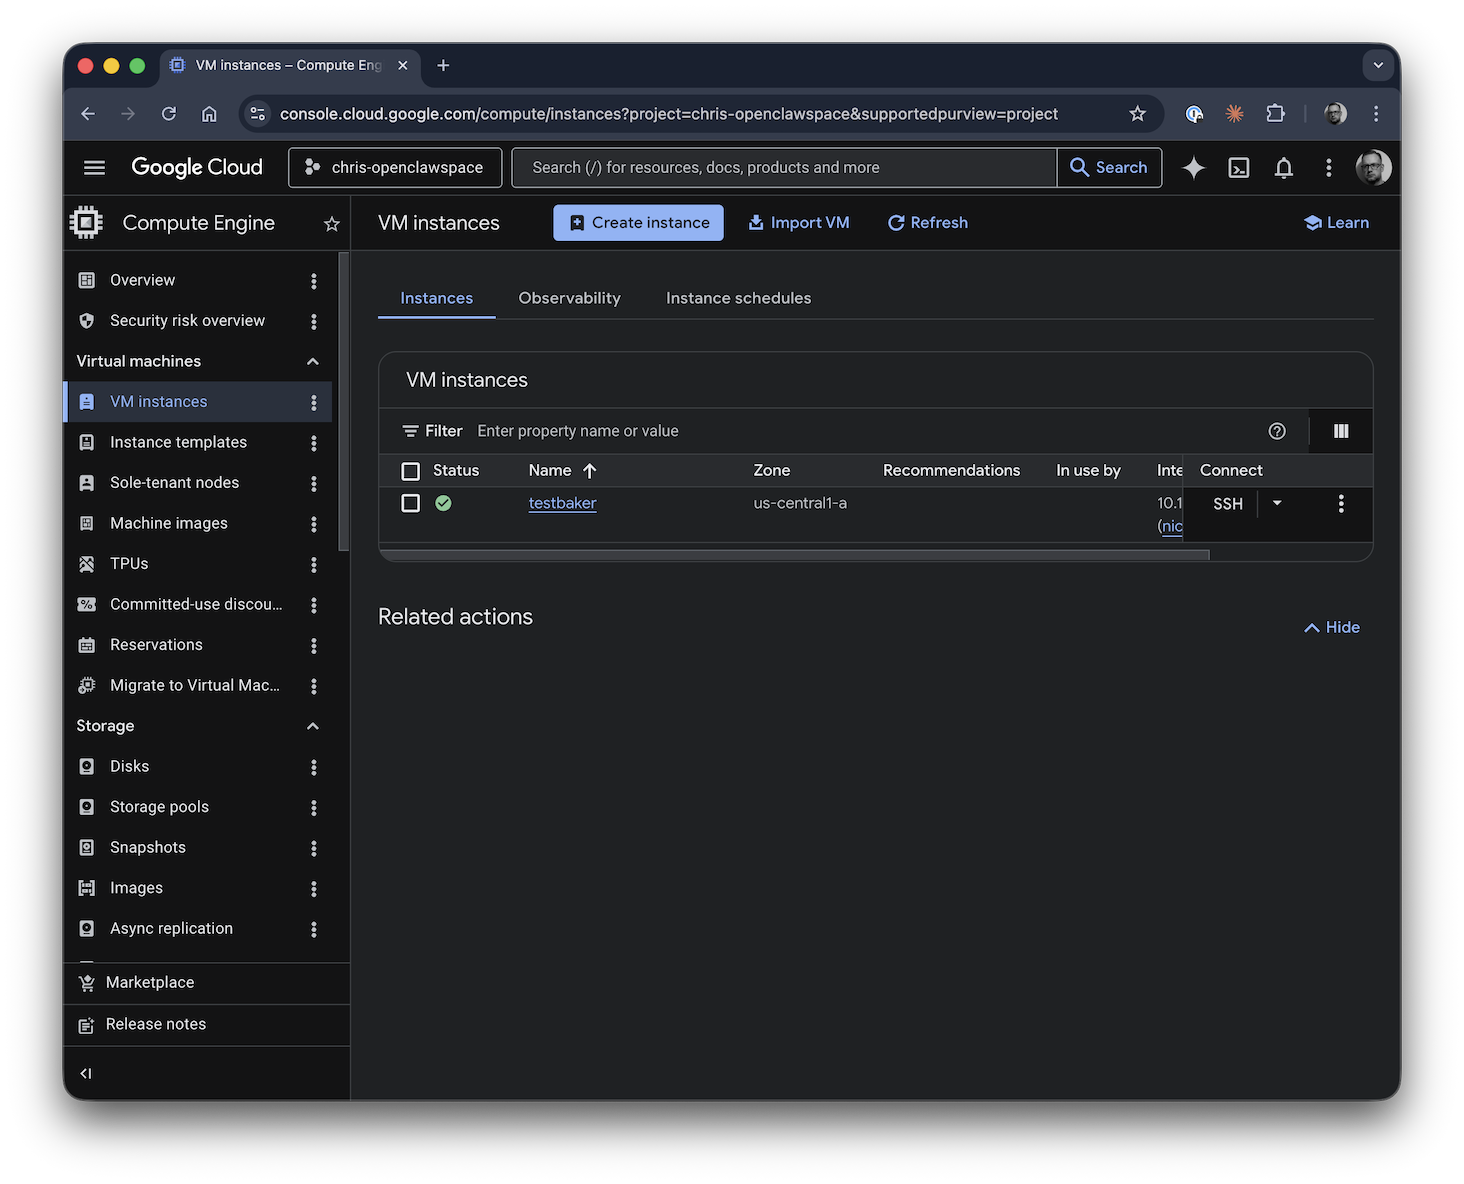Switch to the Observability tab
The image size is (1464, 1184).
(x=569, y=298)
